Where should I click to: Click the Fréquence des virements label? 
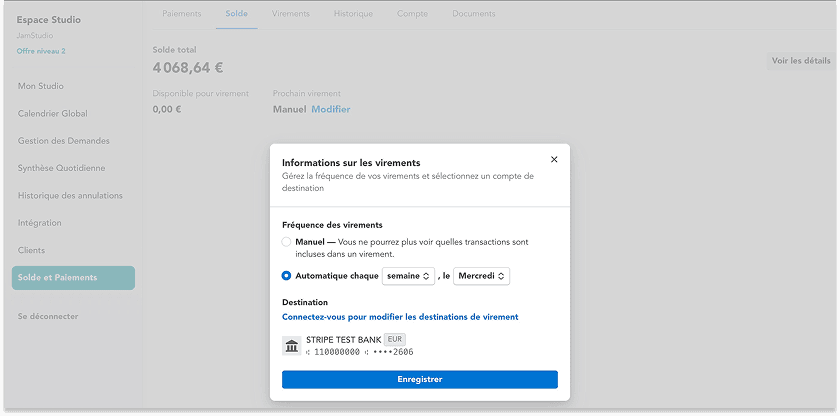pos(332,225)
